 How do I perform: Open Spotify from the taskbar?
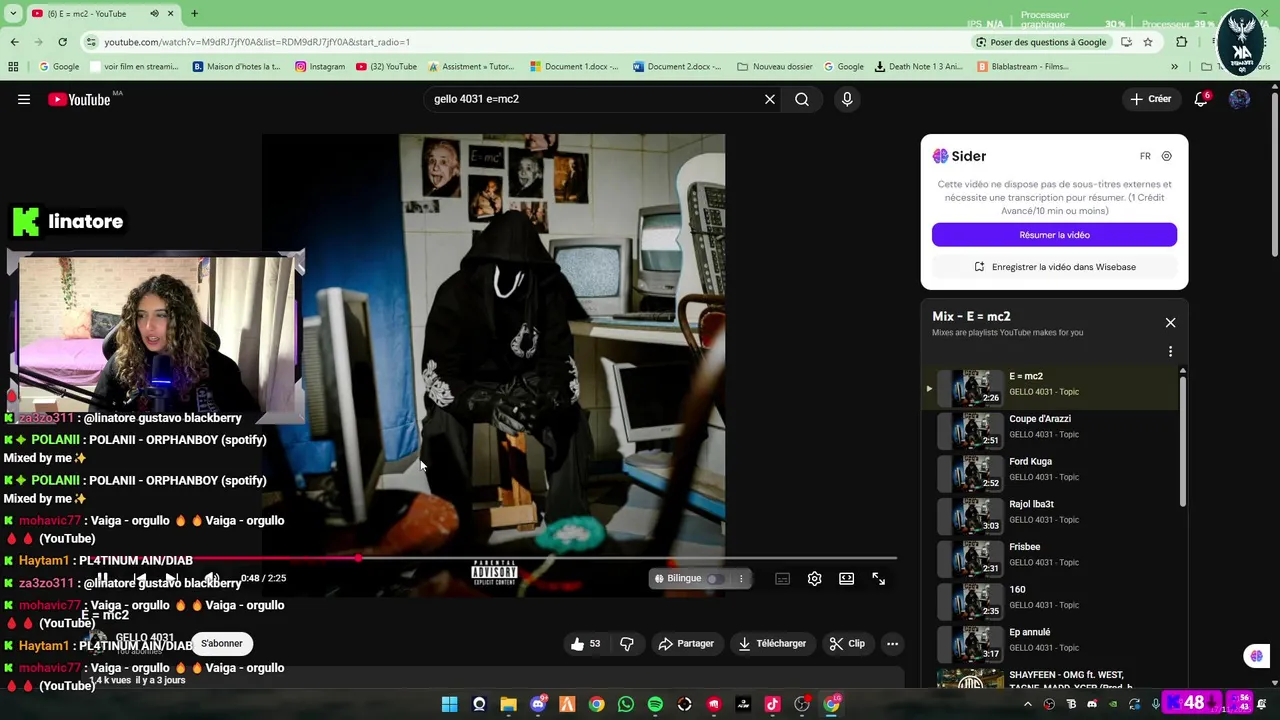point(655,704)
